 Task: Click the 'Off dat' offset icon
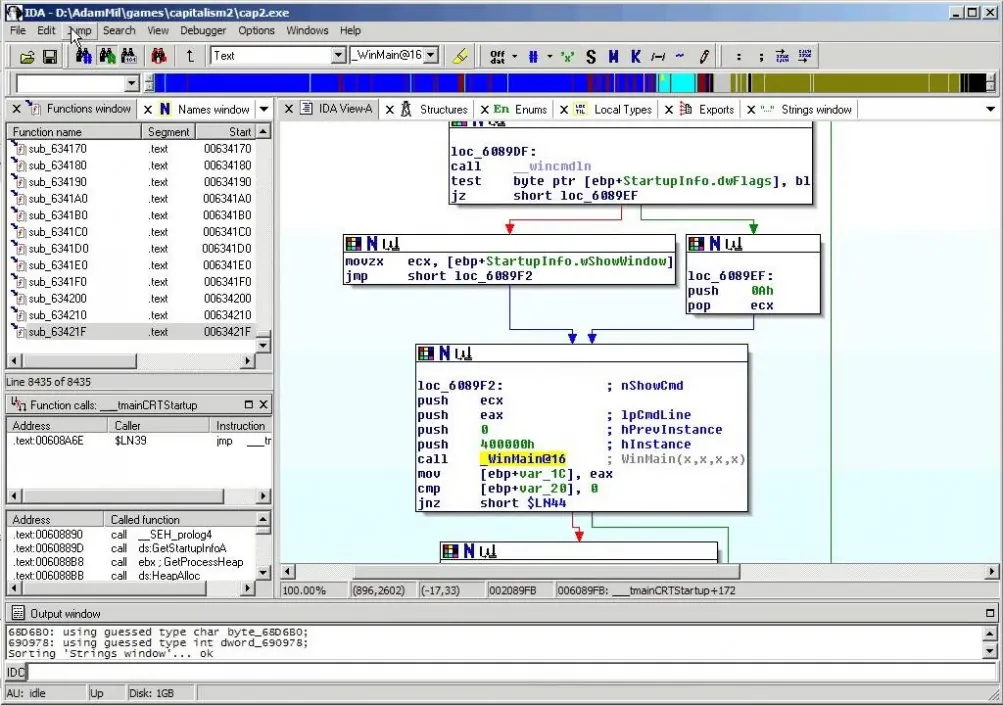pos(498,57)
